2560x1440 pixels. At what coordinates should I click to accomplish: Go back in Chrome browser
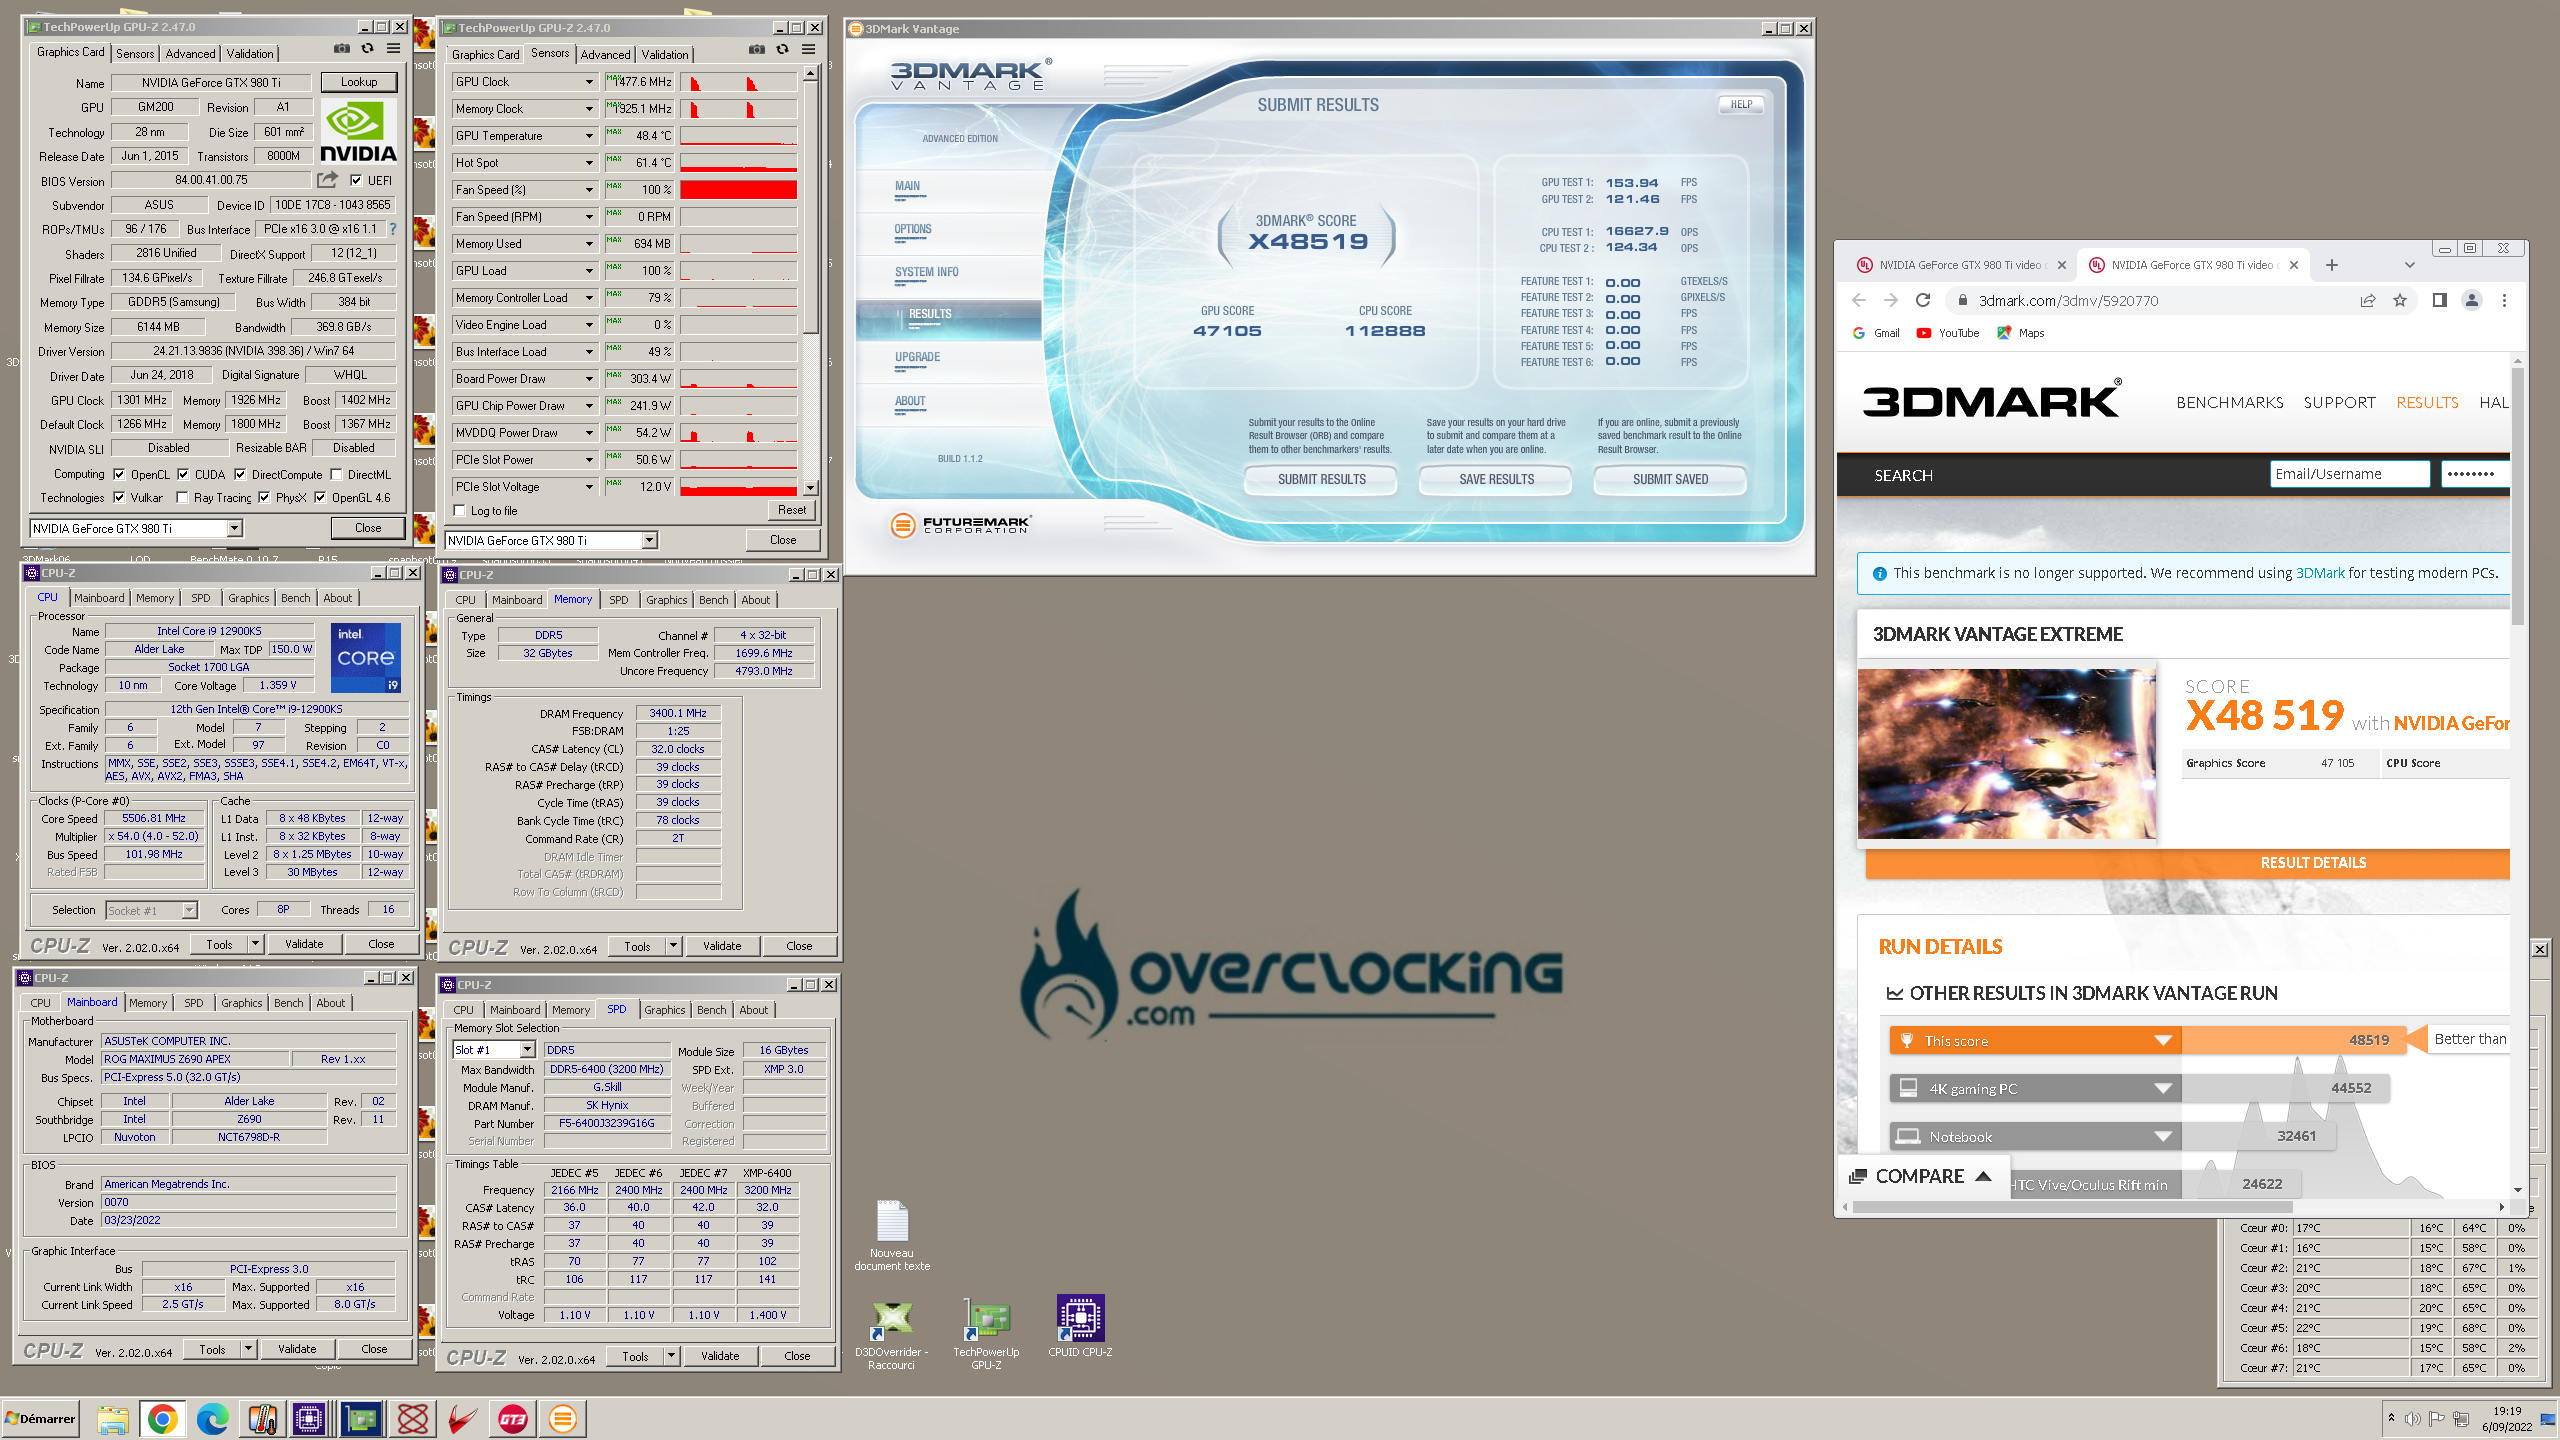1859,300
